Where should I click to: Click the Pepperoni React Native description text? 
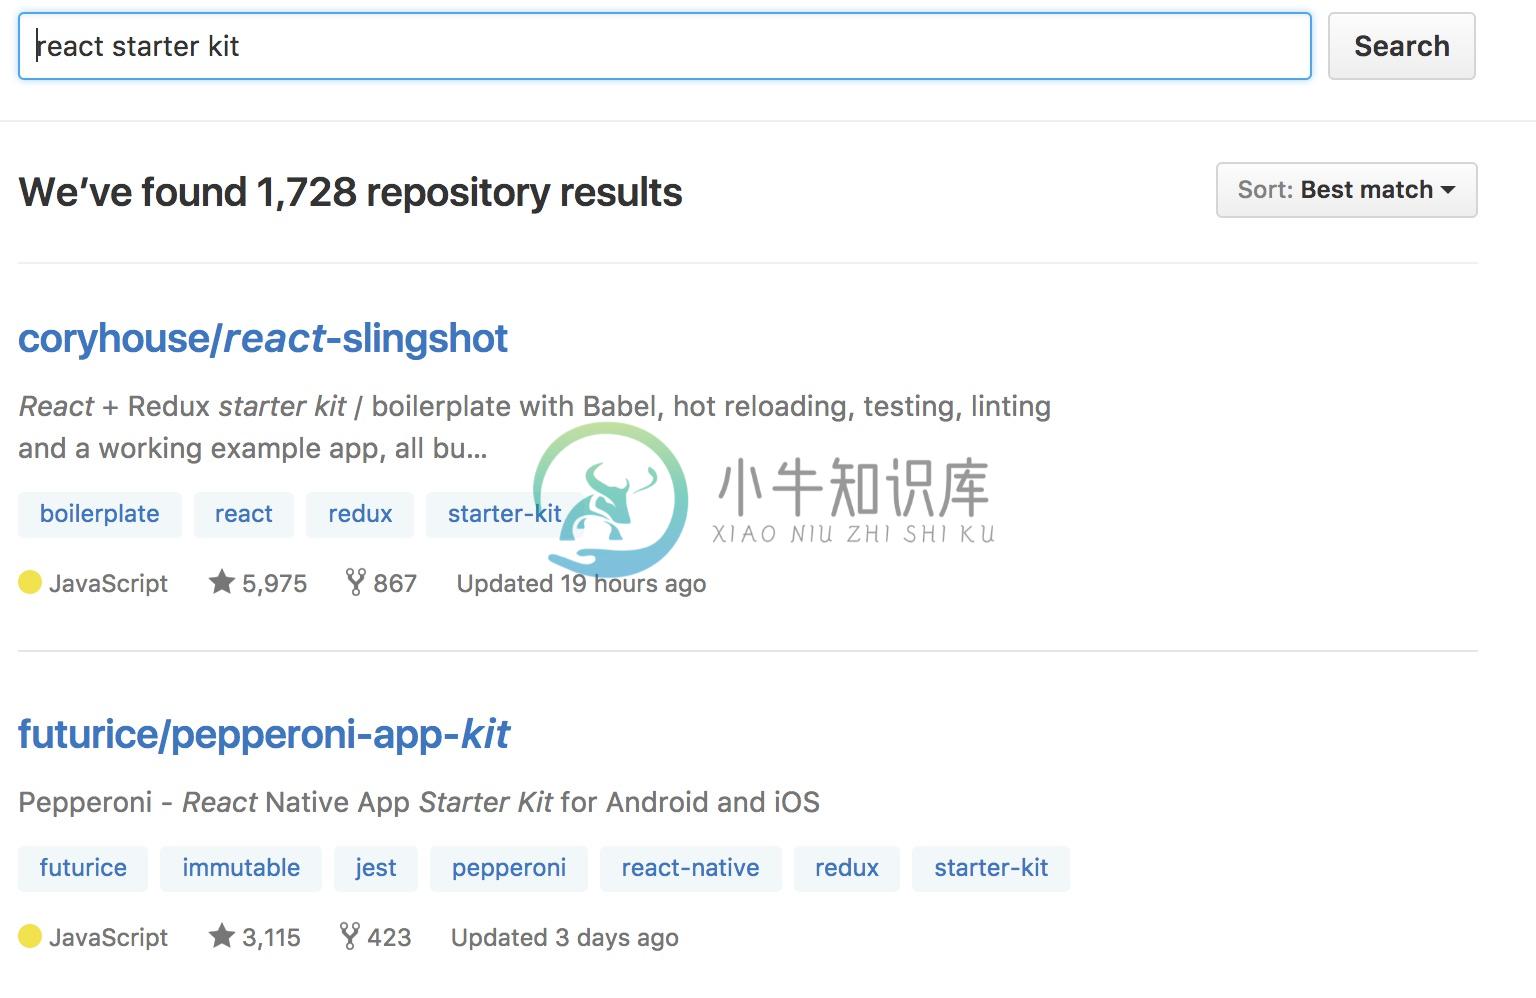[419, 802]
